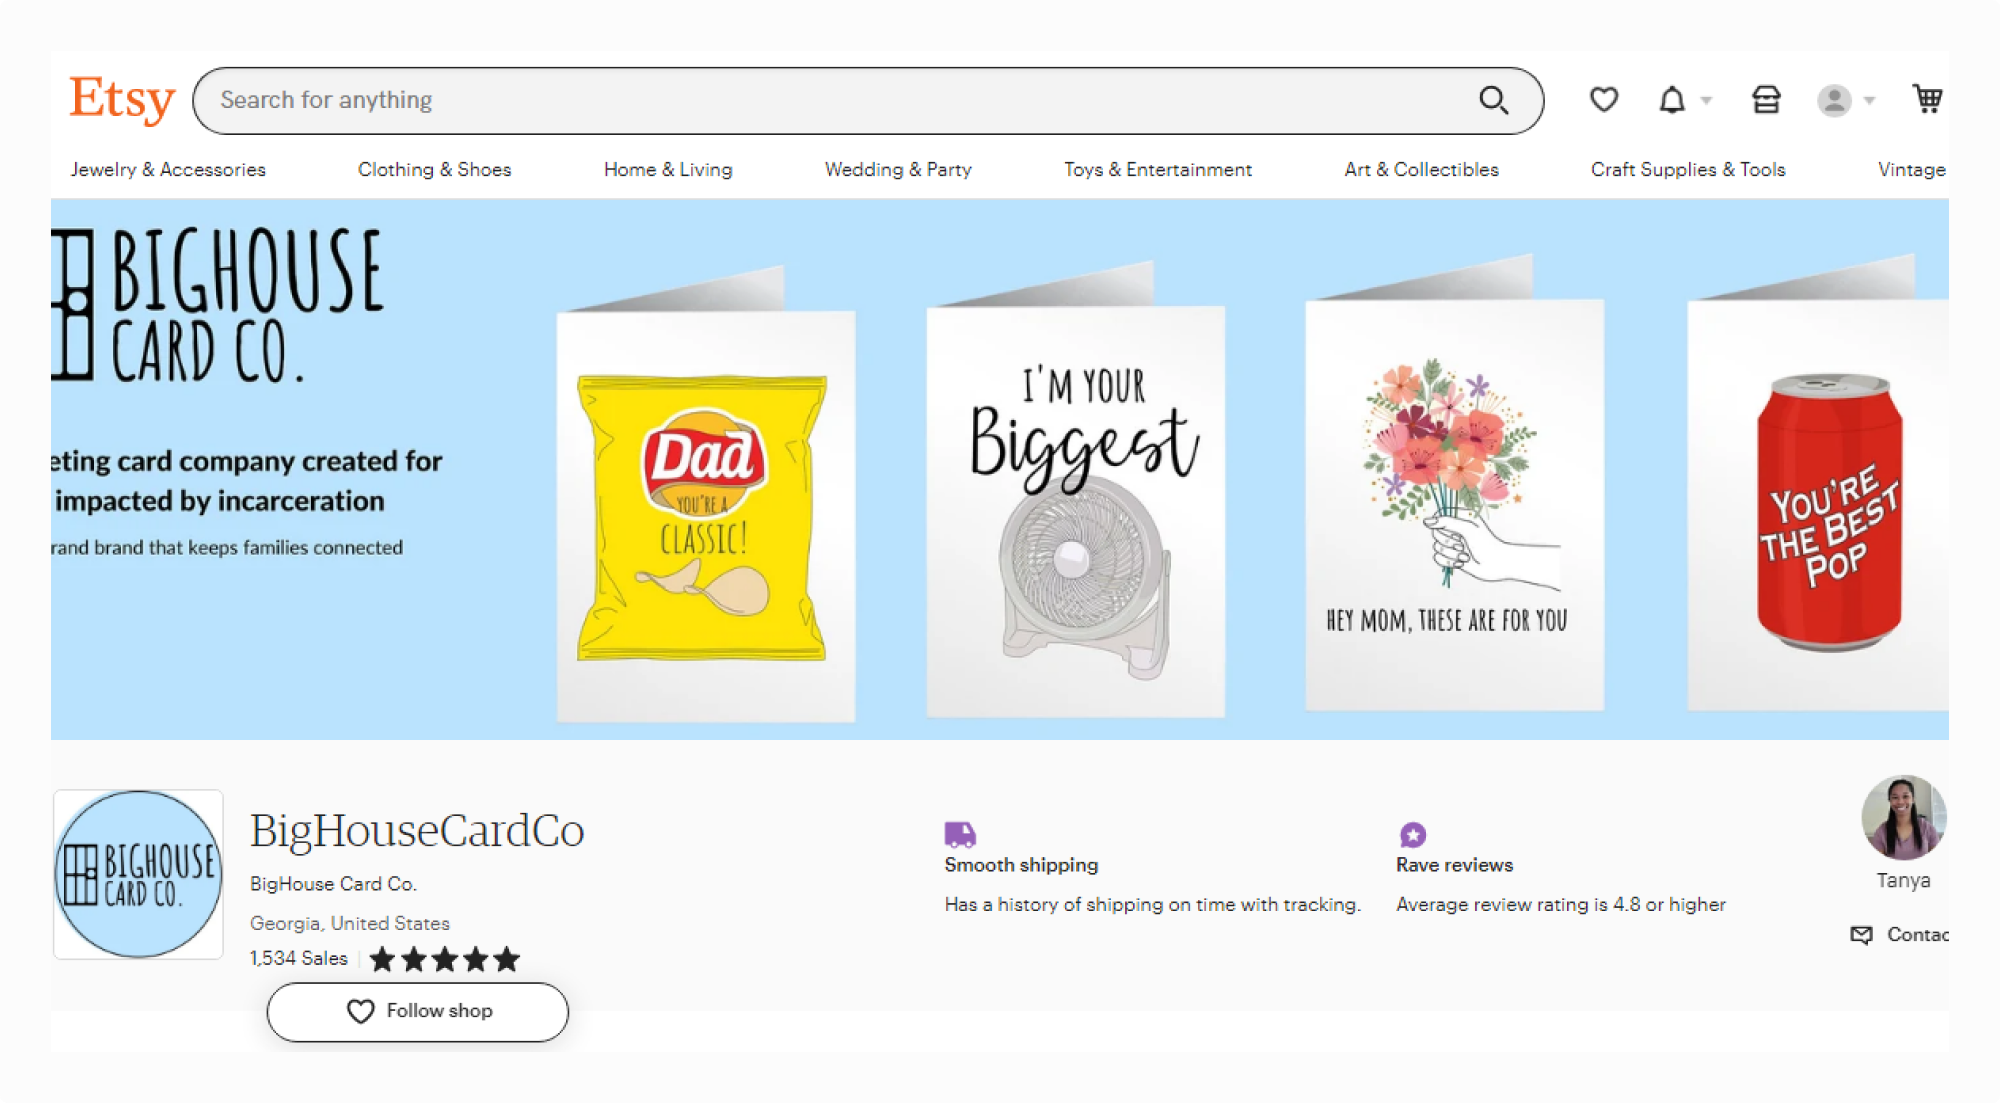Click the BIGHOUSE CARD CO. banner logo
2000x1103 pixels.
pos(217,306)
